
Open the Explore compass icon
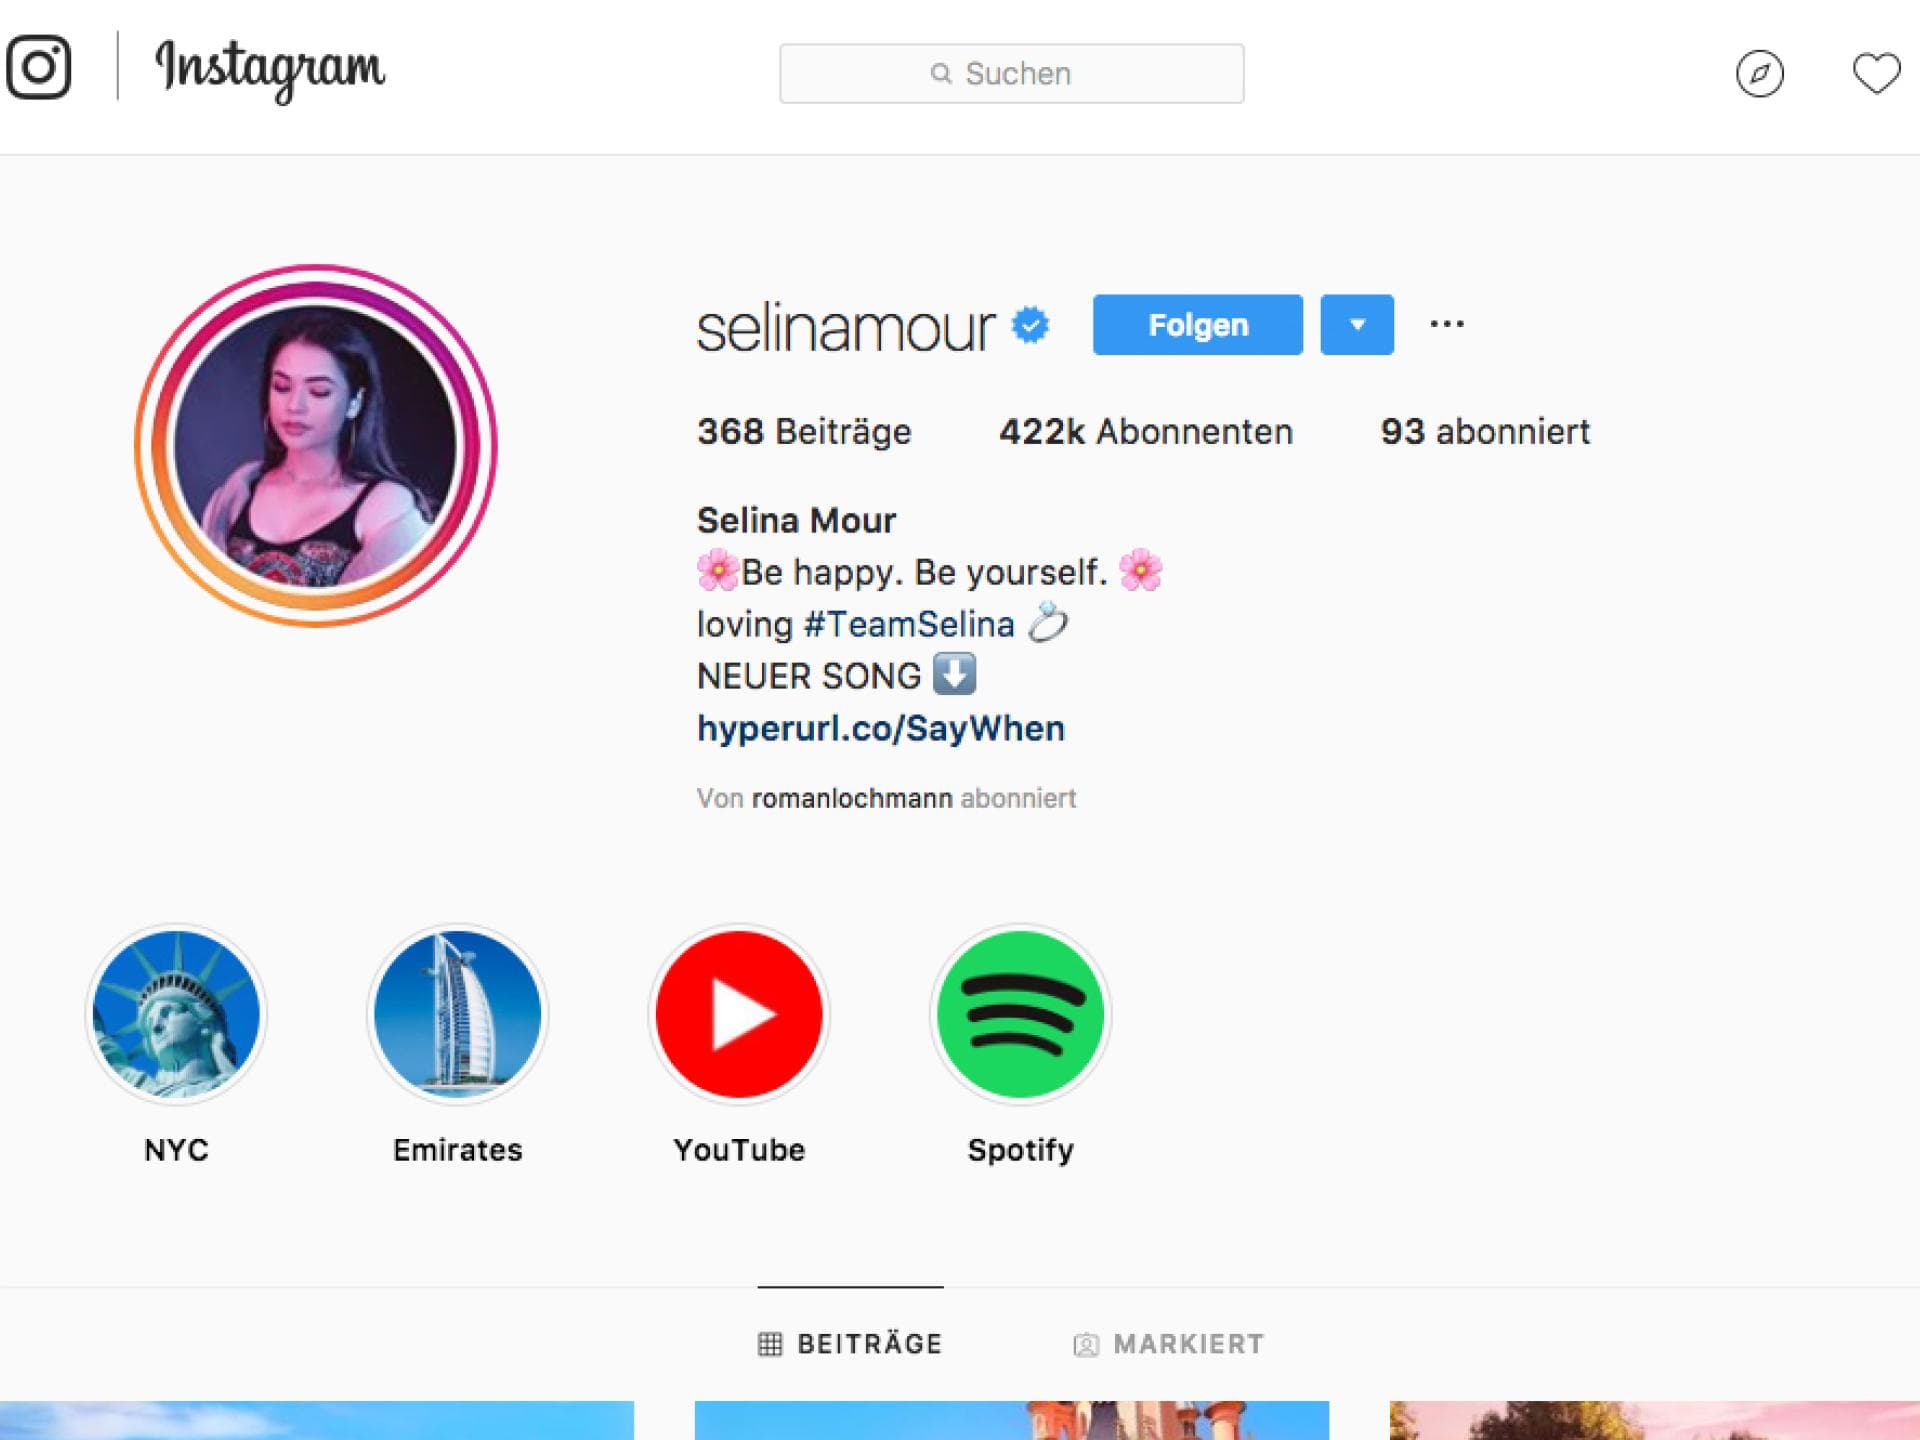[1760, 73]
